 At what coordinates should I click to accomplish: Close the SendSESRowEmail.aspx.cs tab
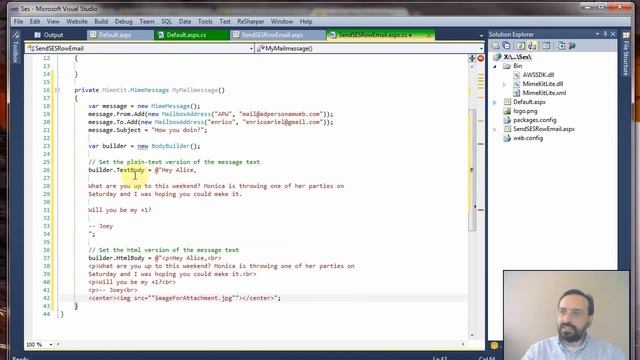pos(429,35)
